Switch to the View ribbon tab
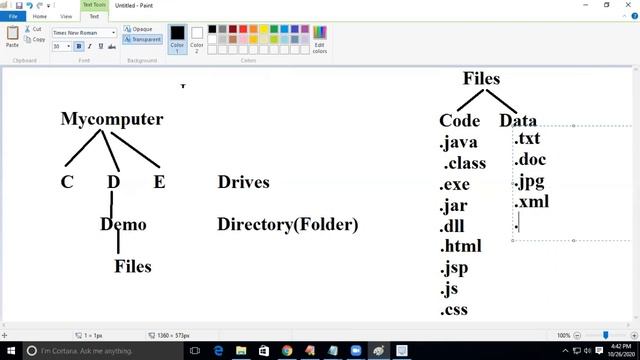The image size is (640, 360). 66,16
